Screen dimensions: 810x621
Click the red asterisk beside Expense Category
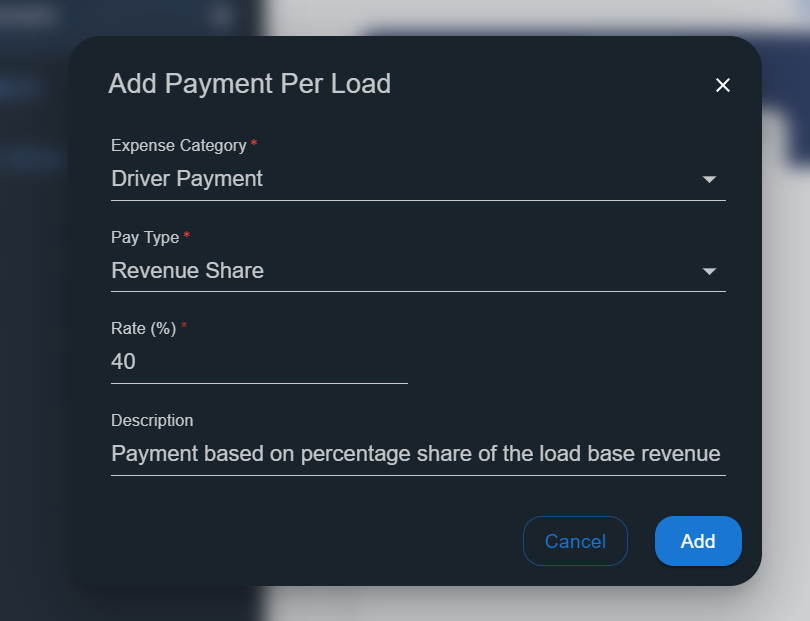[254, 143]
